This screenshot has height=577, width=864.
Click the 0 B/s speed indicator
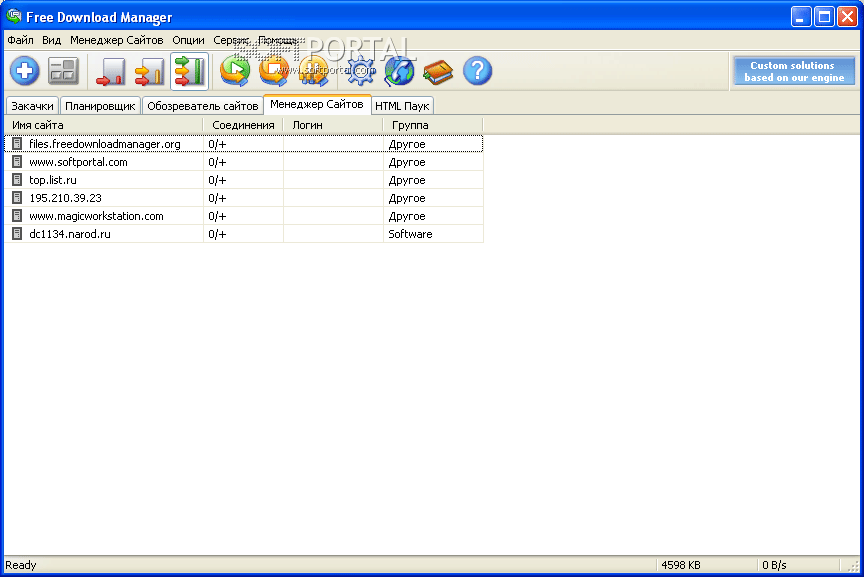pyautogui.click(x=774, y=565)
